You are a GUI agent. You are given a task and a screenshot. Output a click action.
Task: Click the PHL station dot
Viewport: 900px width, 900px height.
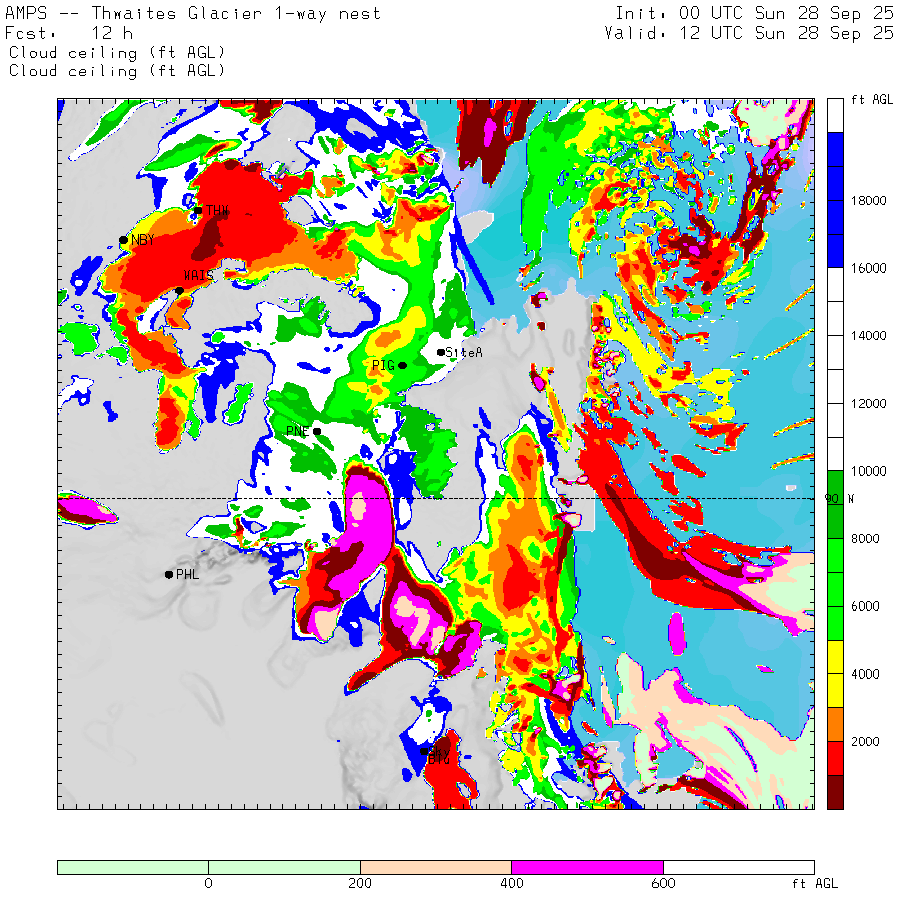click(168, 574)
